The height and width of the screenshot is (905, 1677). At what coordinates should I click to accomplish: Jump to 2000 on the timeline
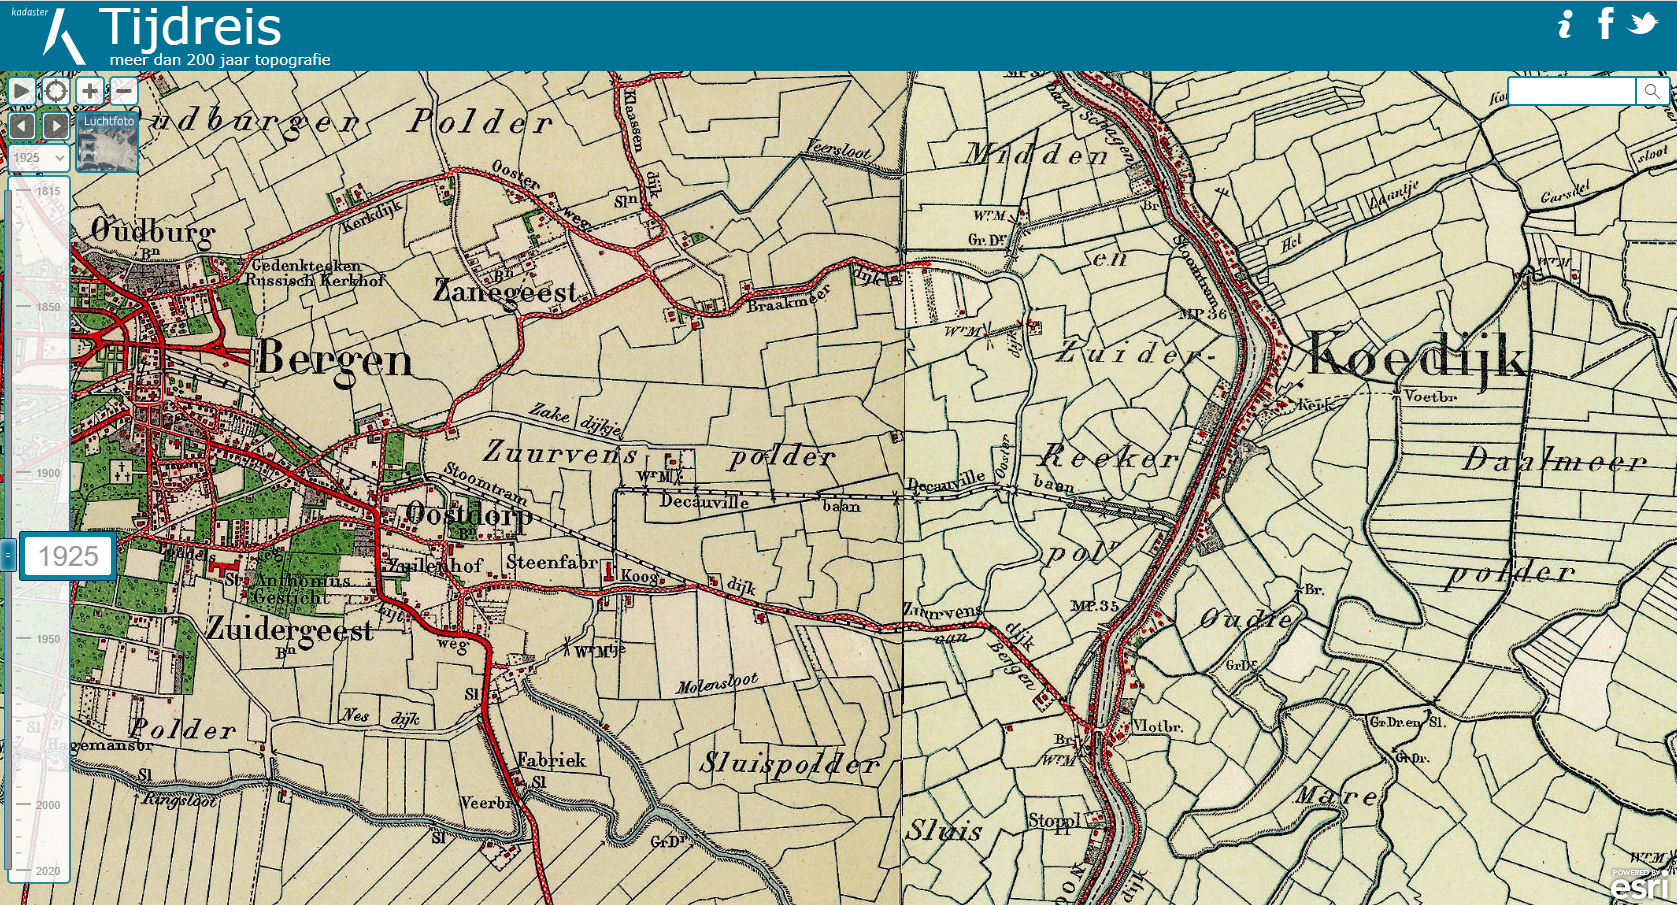point(47,805)
